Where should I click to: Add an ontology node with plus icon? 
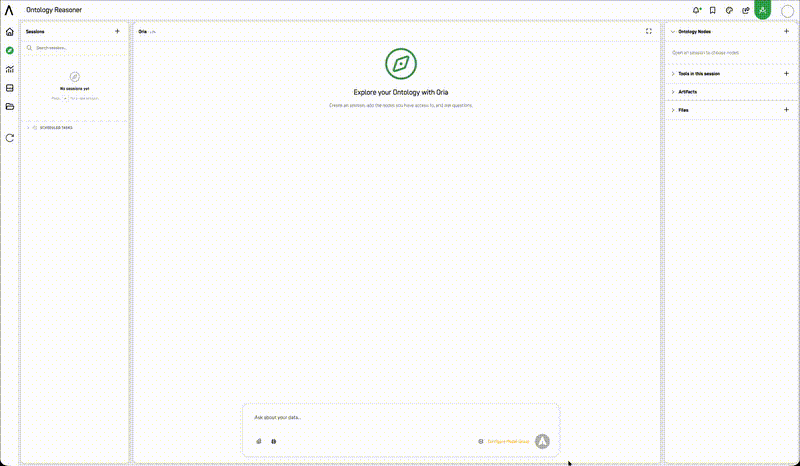point(786,31)
